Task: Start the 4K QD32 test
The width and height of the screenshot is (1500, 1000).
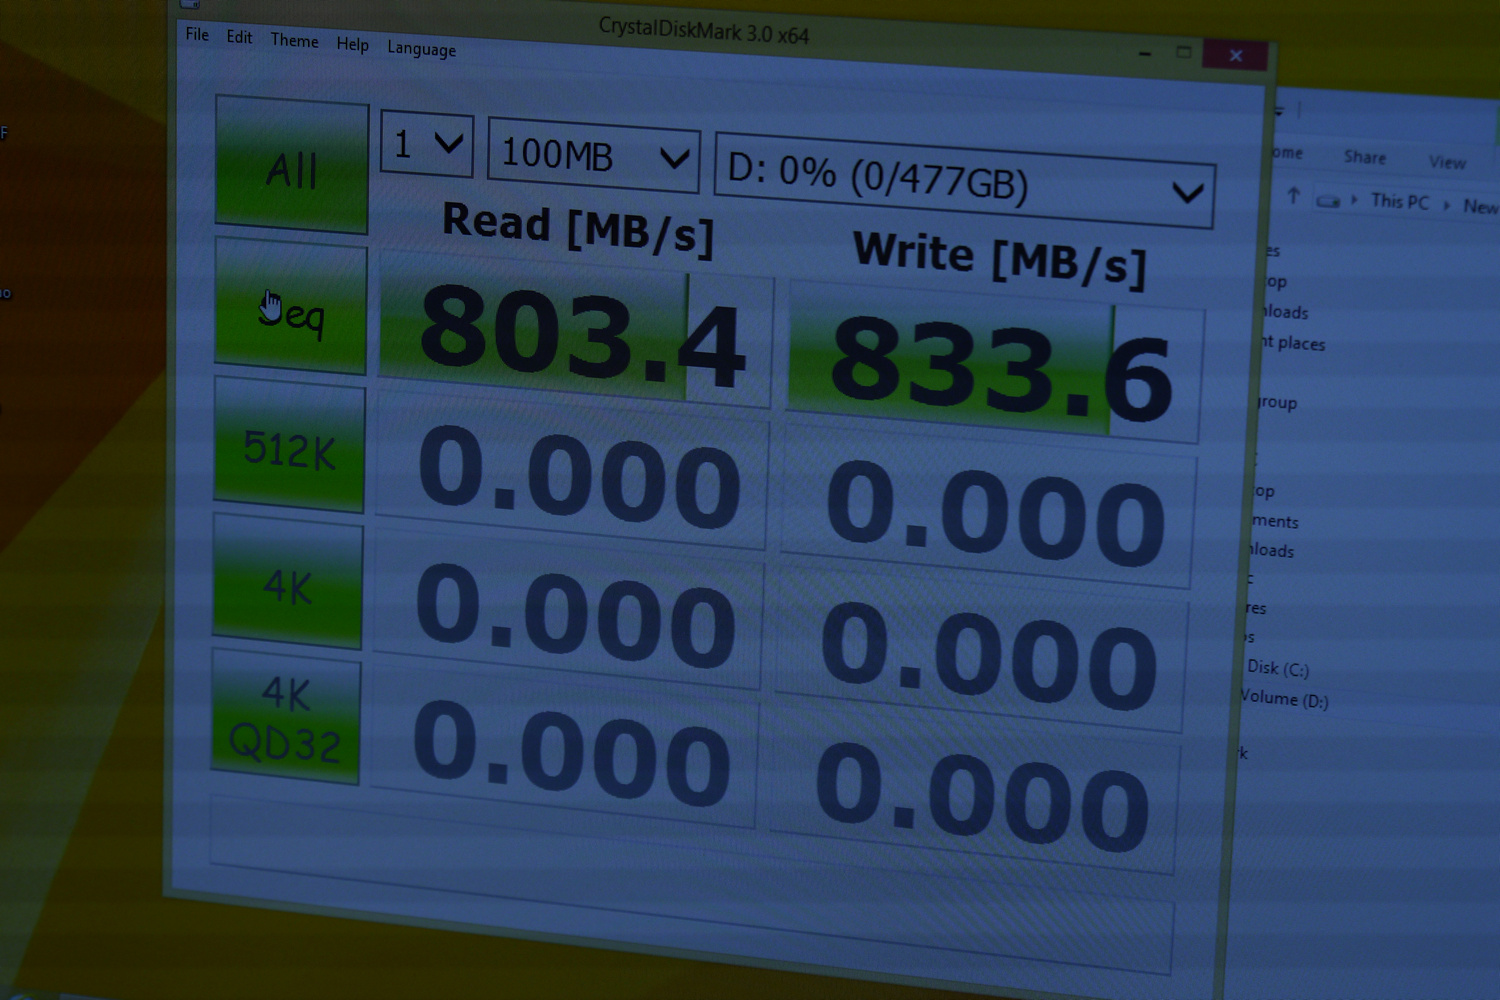Action: [x=285, y=717]
